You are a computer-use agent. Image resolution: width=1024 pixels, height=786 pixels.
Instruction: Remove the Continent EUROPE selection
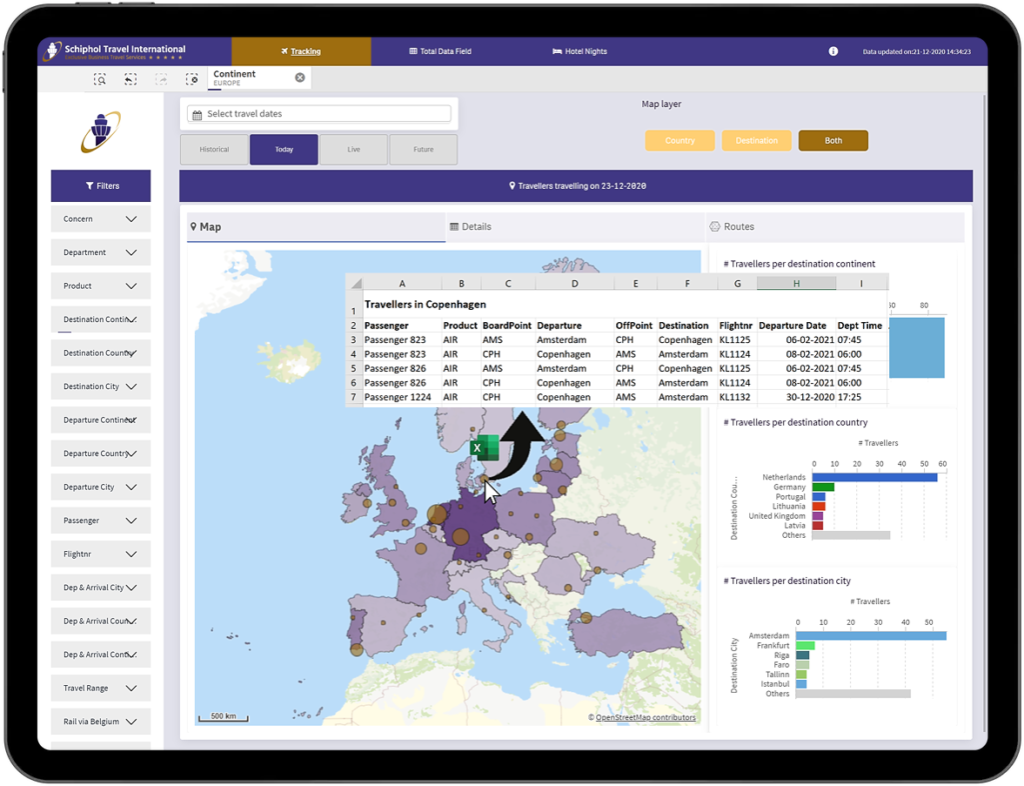300,78
